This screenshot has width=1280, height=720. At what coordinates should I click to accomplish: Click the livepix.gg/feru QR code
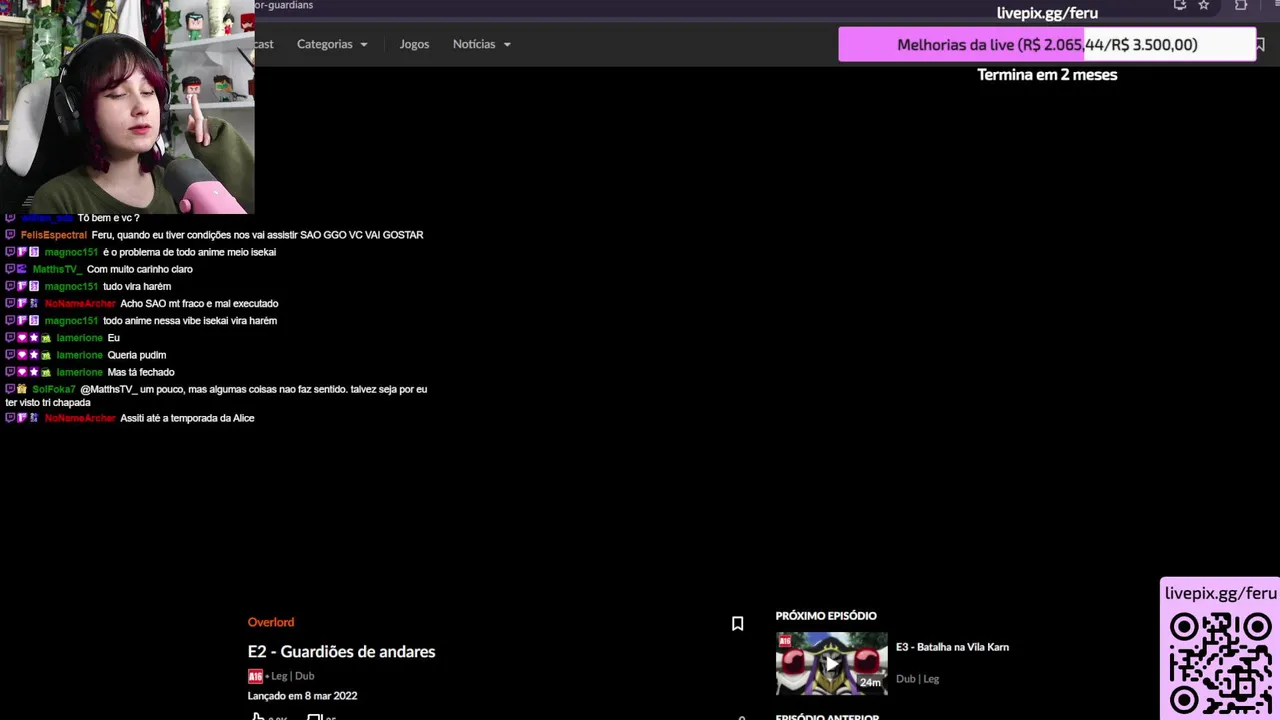point(1221,663)
